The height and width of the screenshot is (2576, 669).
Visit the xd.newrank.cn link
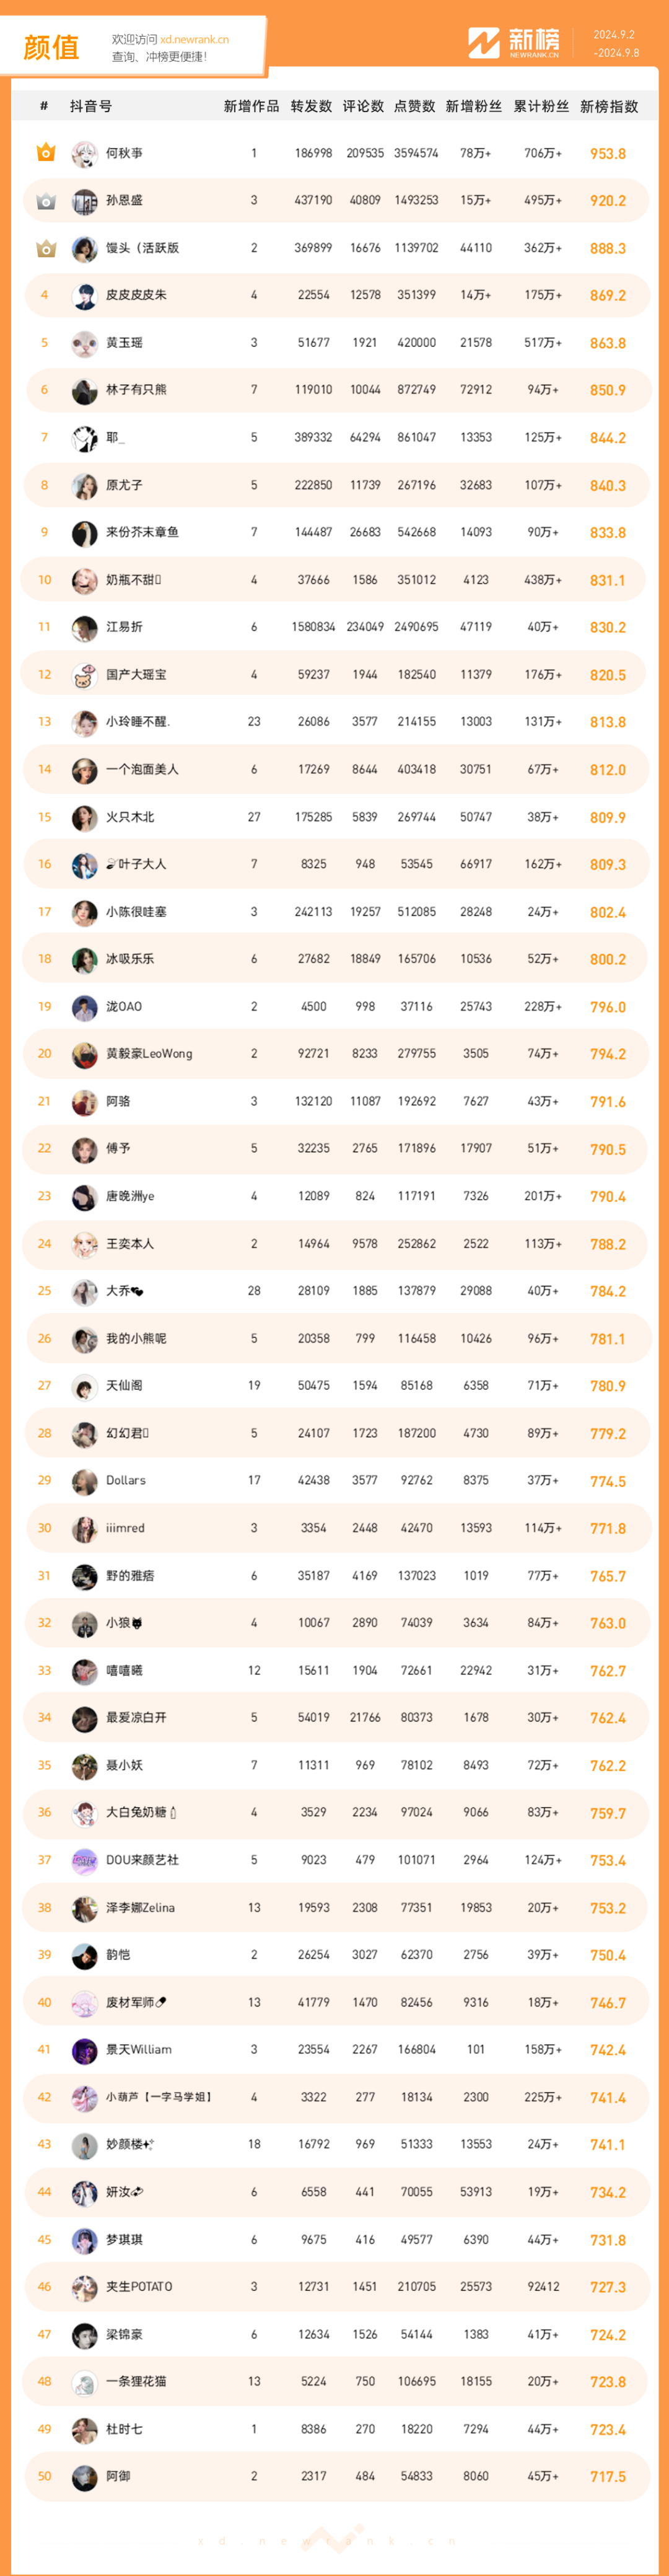point(194,40)
